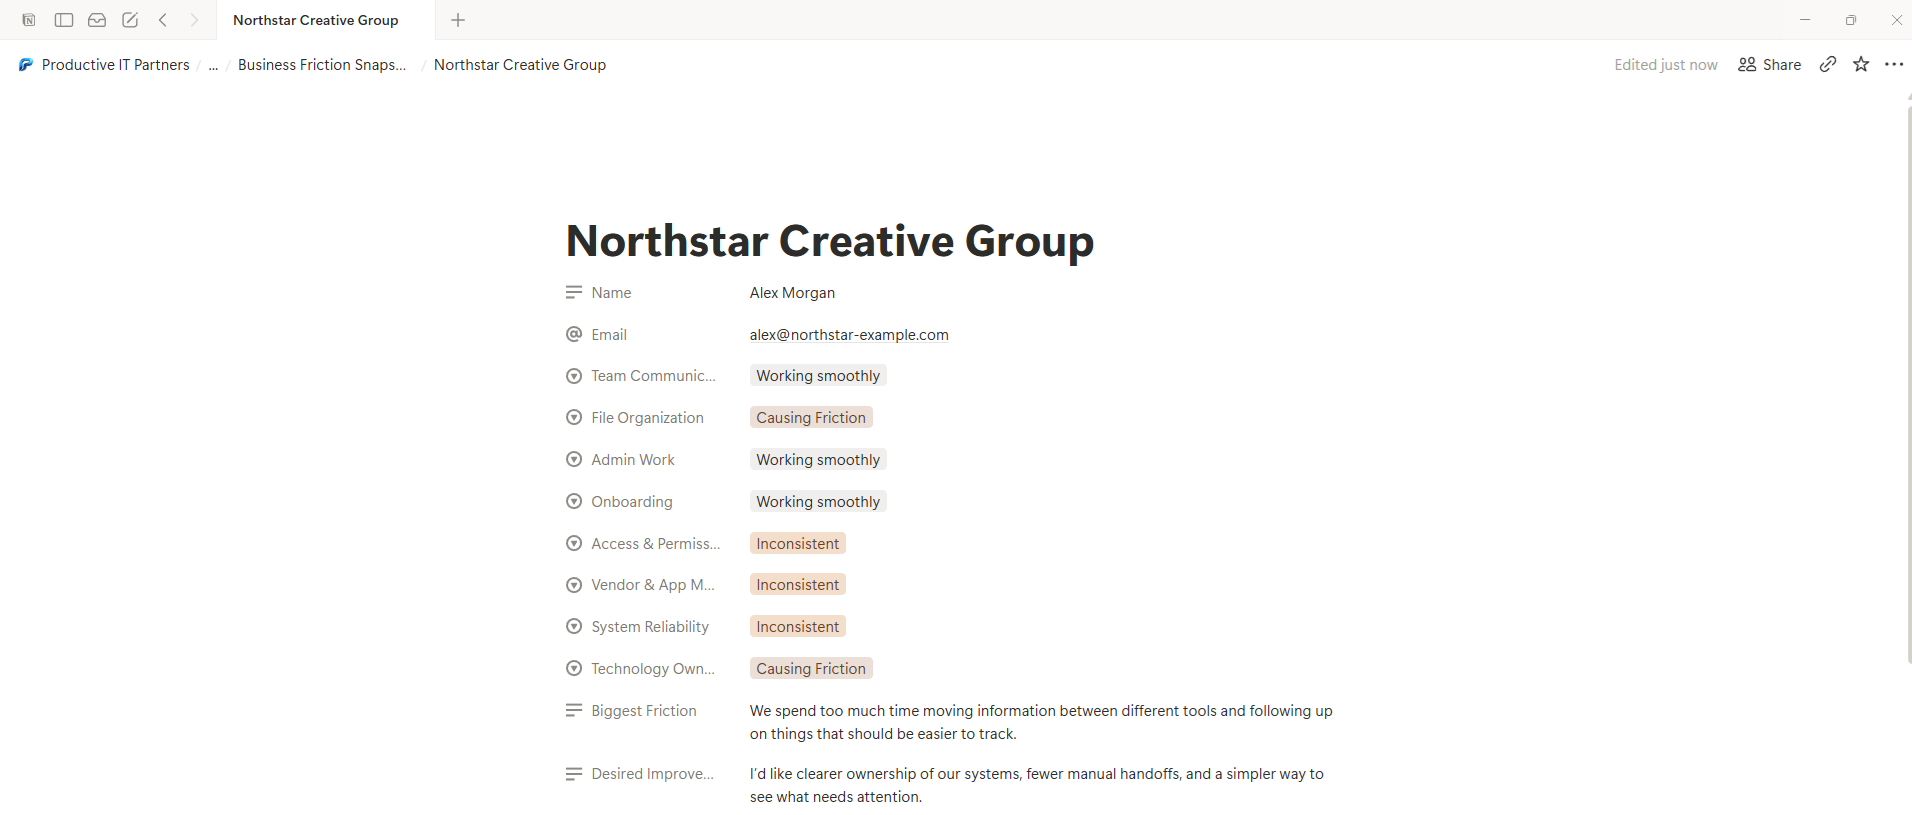Open File Organization 'Causing Friction' select value
Screen dimensions: 1912x815
pyautogui.click(x=811, y=417)
